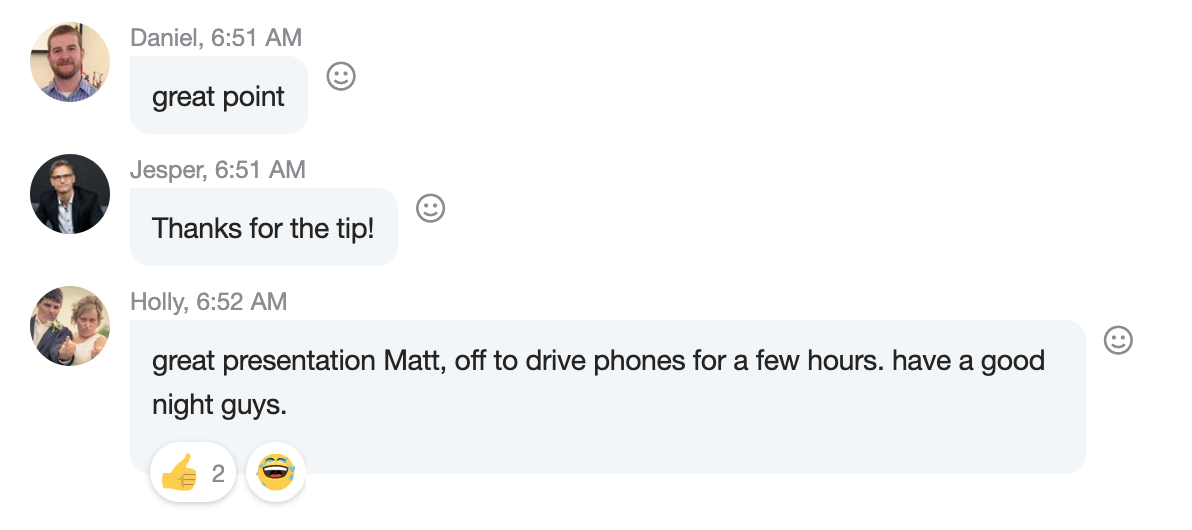Click the thumbs-up reaction count "2"

(218, 472)
